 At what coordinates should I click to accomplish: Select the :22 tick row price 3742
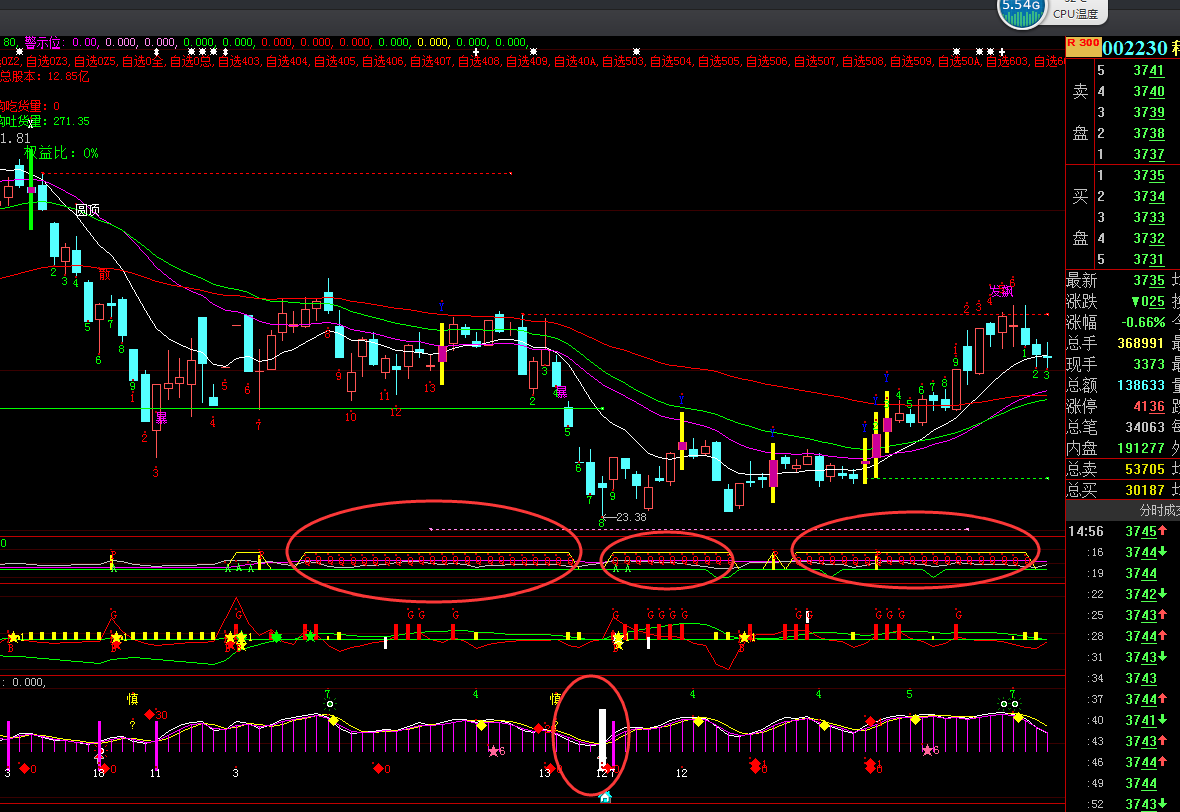point(1141,595)
